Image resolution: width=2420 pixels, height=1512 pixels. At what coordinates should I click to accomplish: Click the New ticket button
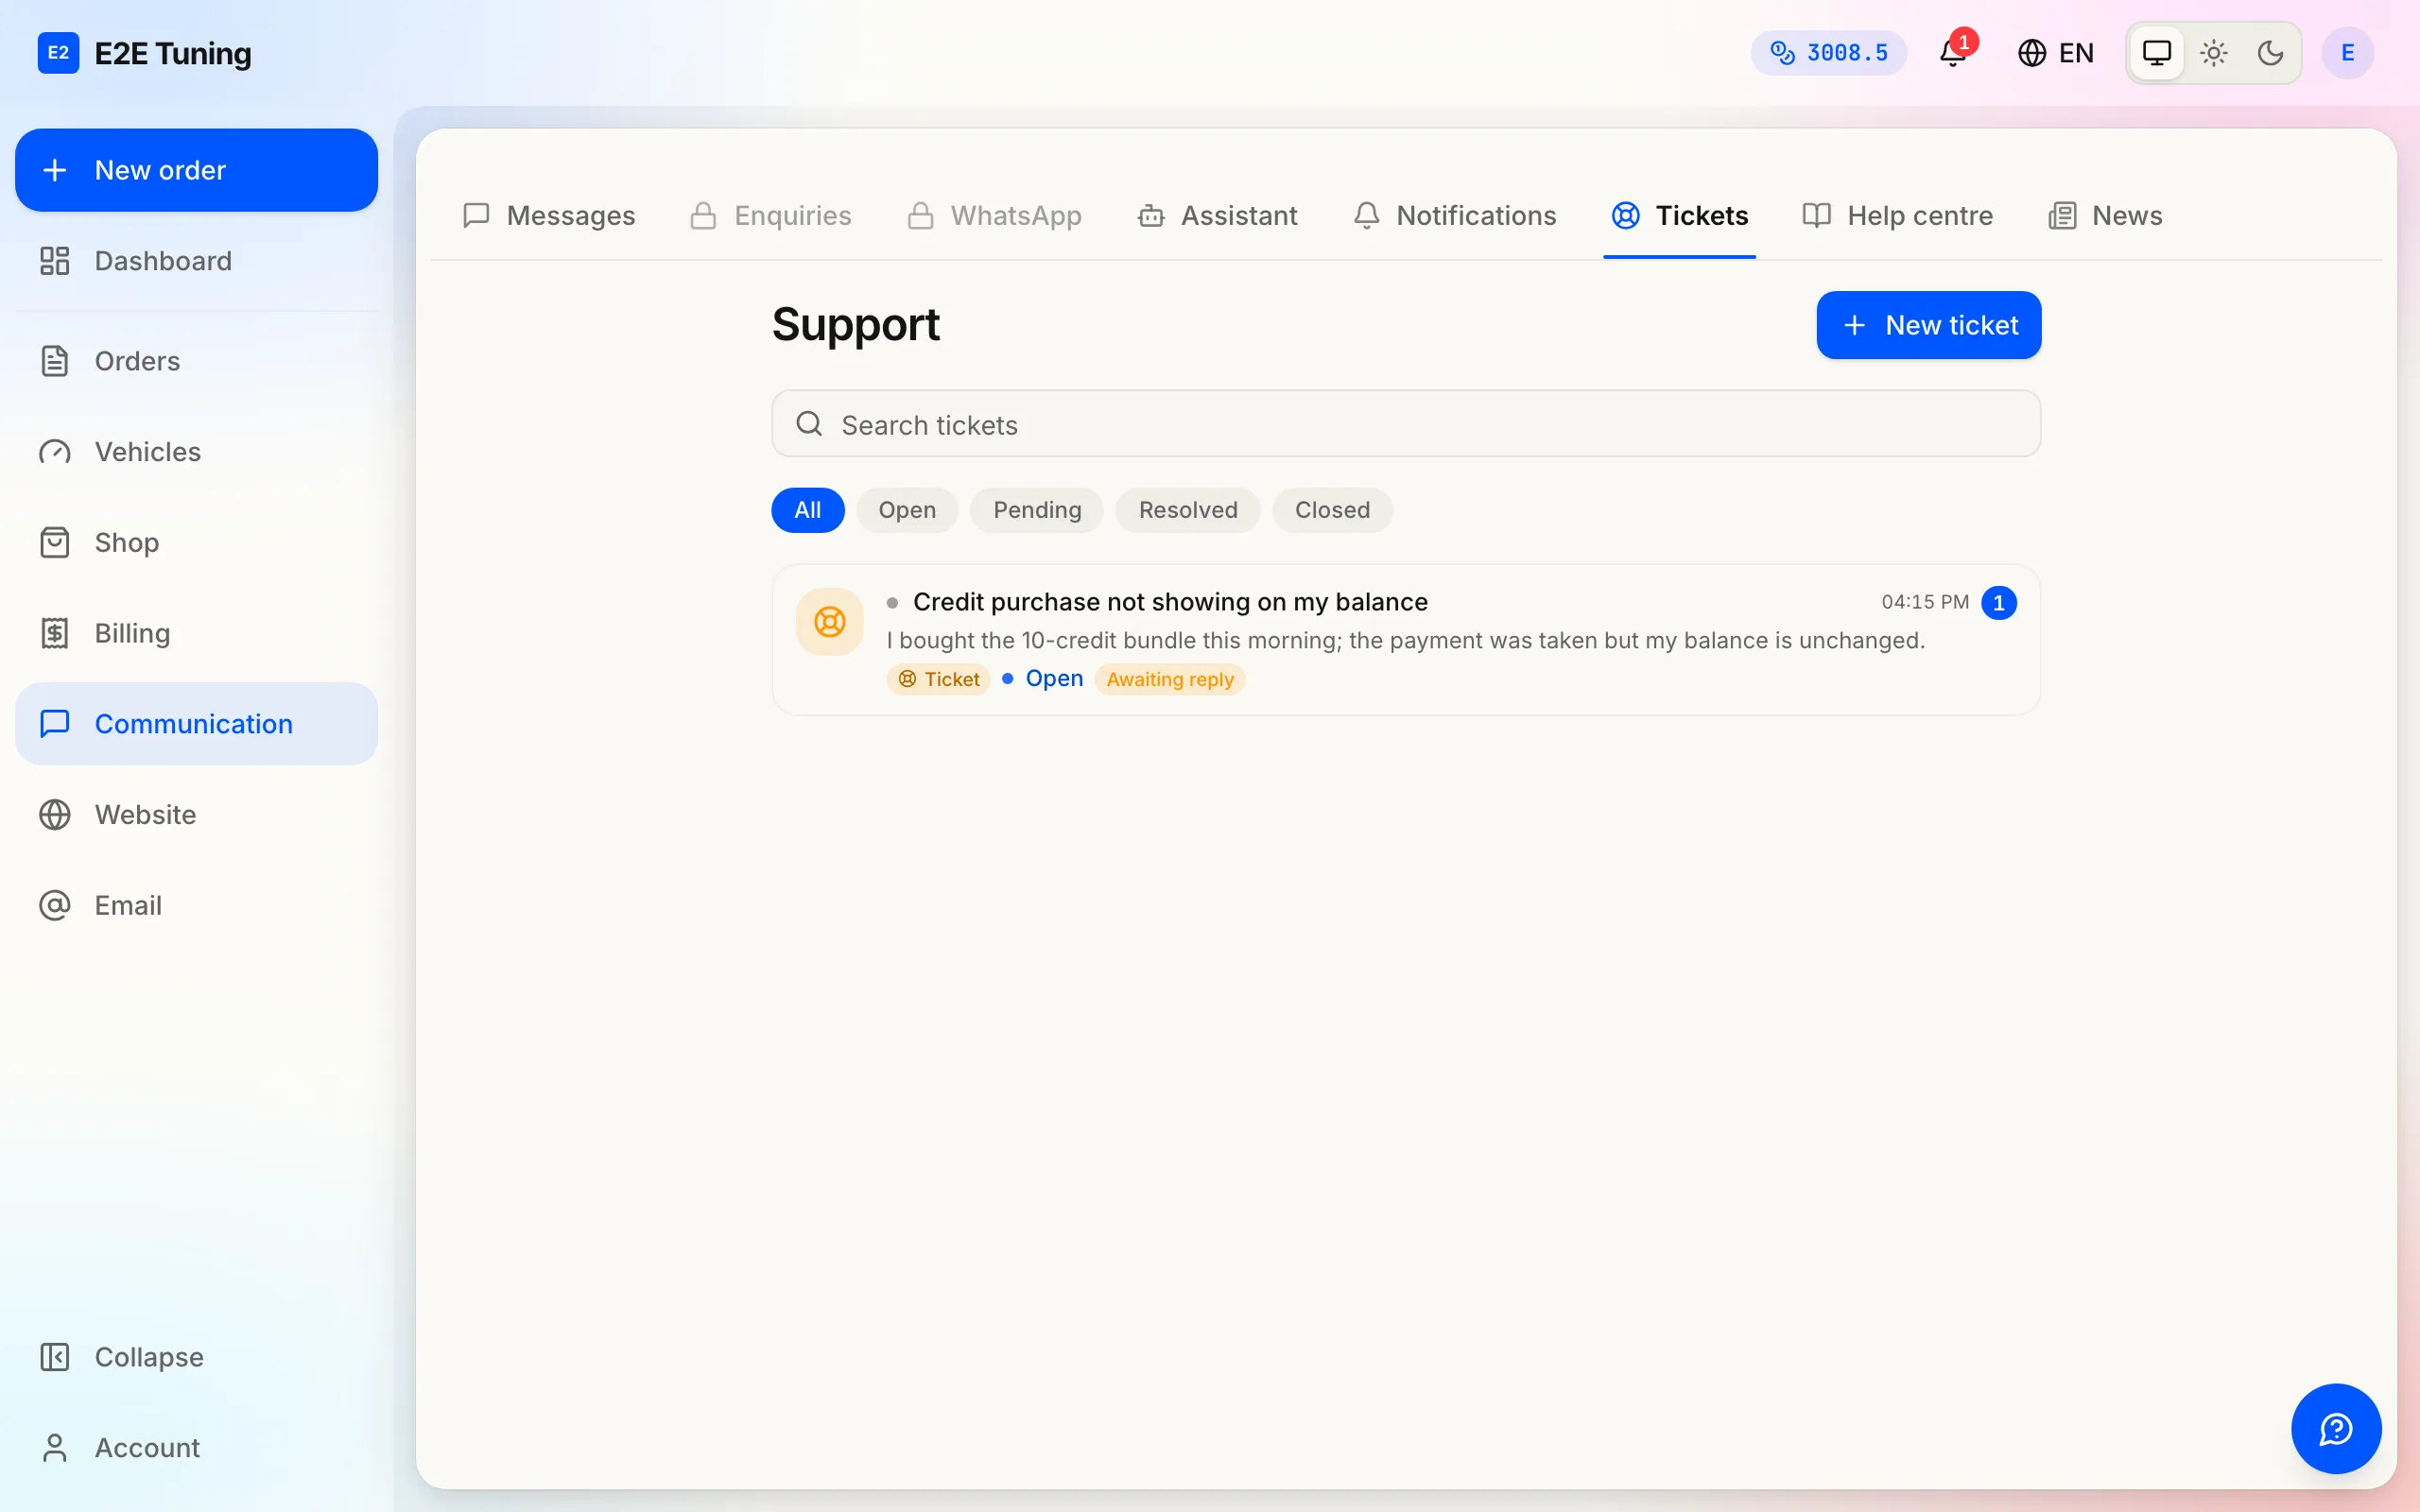tap(1928, 325)
